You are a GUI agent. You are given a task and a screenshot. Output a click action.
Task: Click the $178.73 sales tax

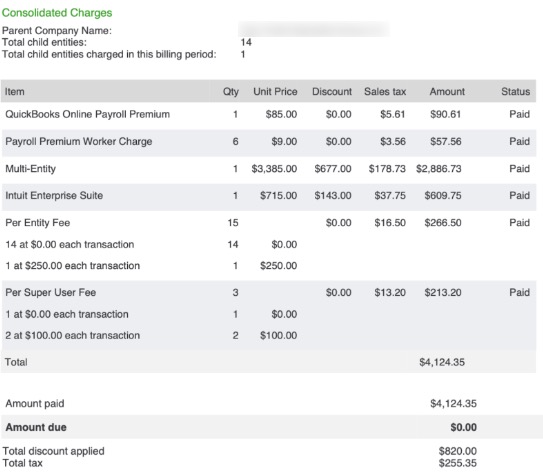coord(387,169)
